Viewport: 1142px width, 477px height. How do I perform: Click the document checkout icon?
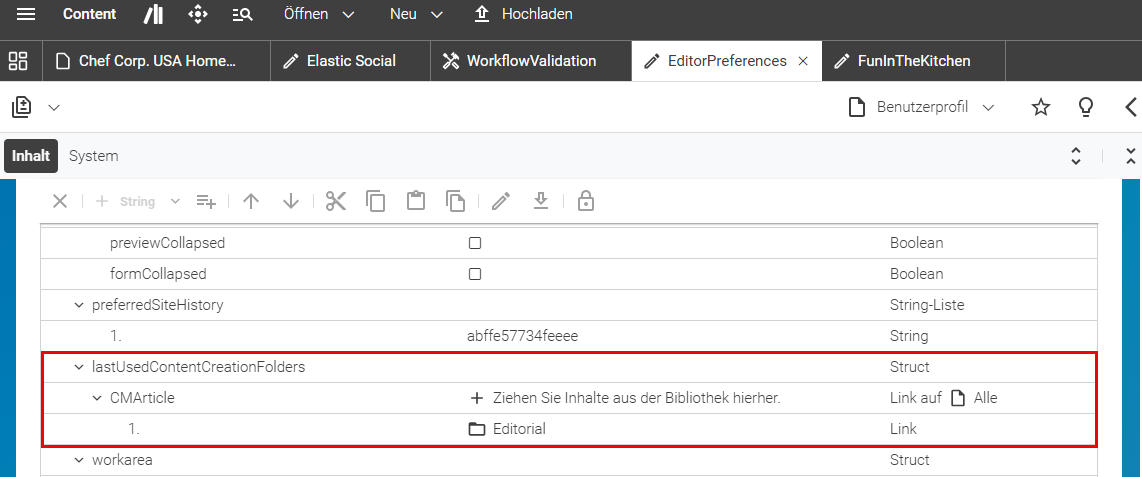click(x=22, y=108)
